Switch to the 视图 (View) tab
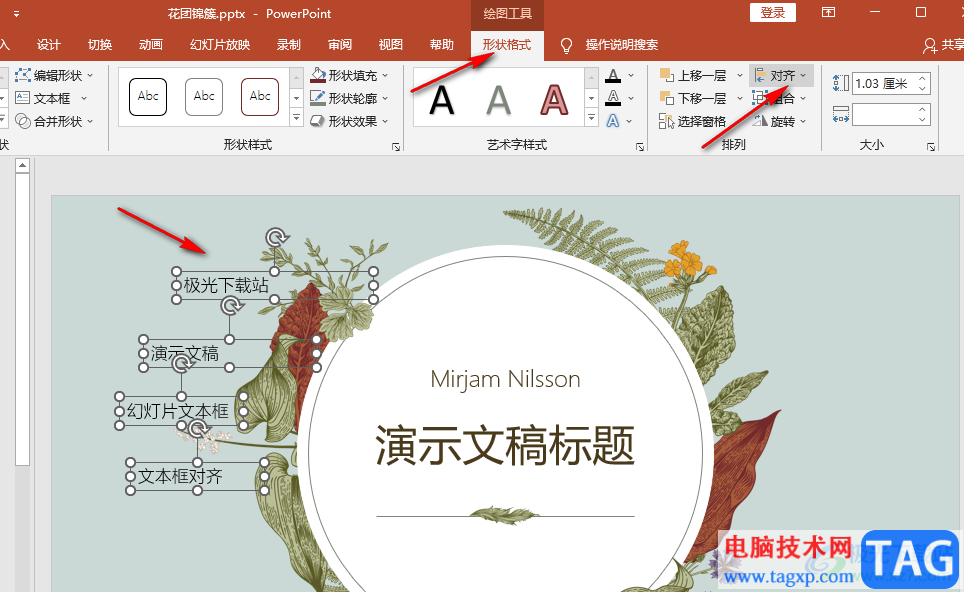The height and width of the screenshot is (592, 964). click(x=390, y=44)
